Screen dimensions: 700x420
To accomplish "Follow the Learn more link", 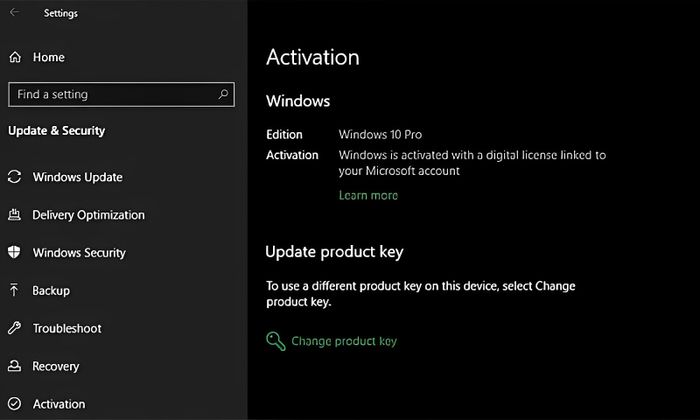I will [x=368, y=195].
